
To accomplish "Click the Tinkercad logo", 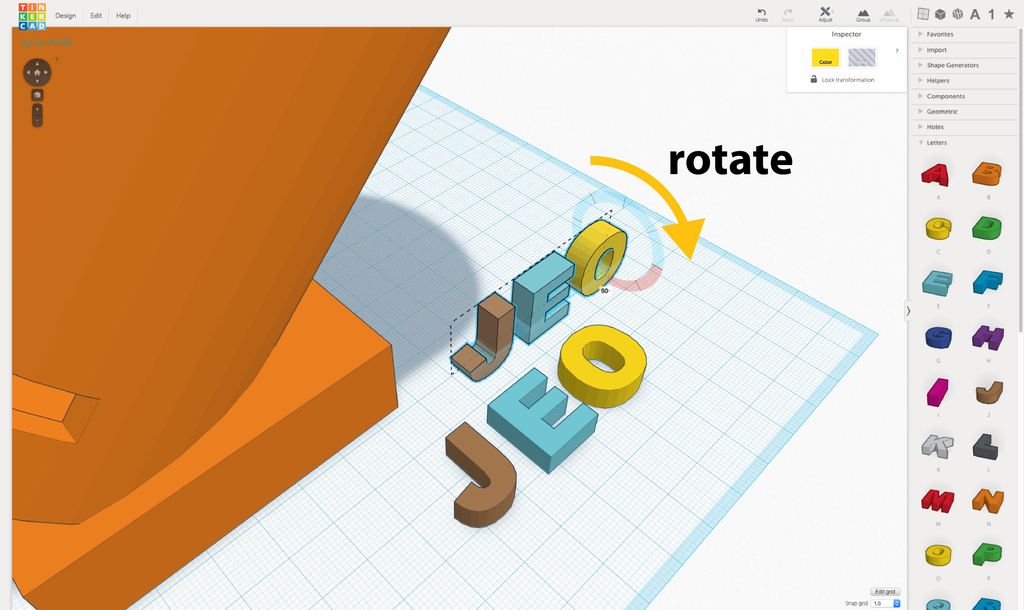I will point(32,16).
